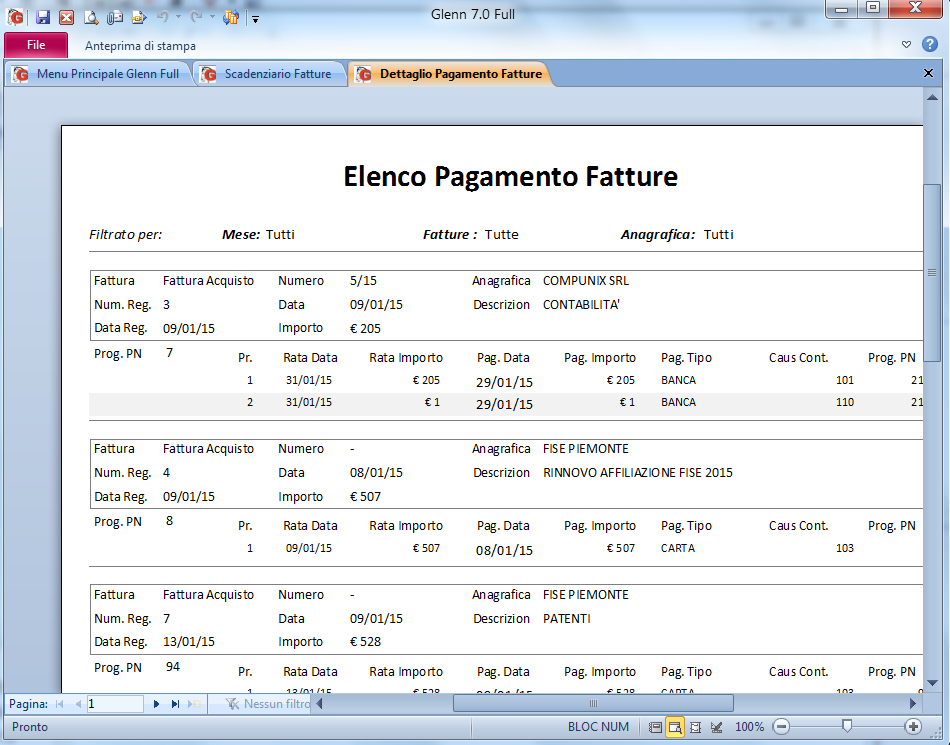Click the Elenco Pagamento Fatture report title
Screen dimensions: 950x745
(511, 177)
